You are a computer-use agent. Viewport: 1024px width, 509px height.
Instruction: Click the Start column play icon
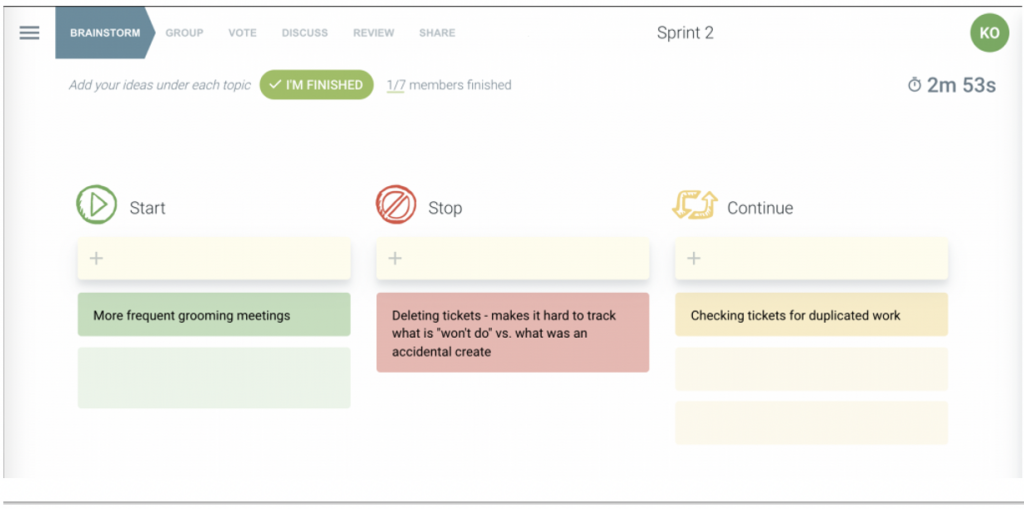point(97,205)
